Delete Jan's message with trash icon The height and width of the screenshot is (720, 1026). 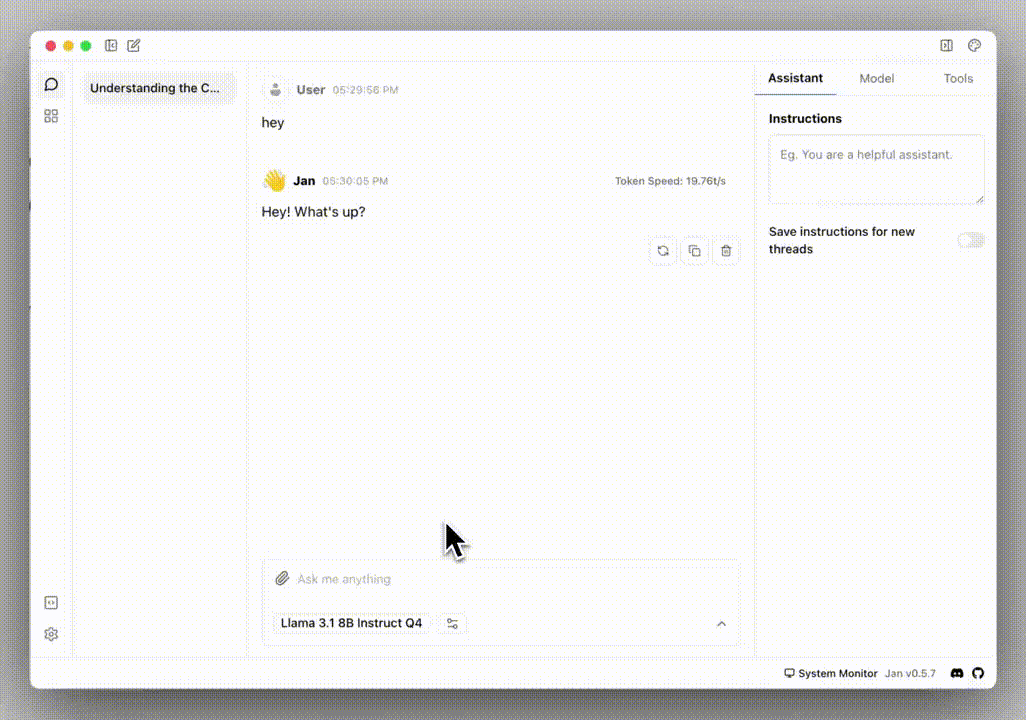point(726,250)
